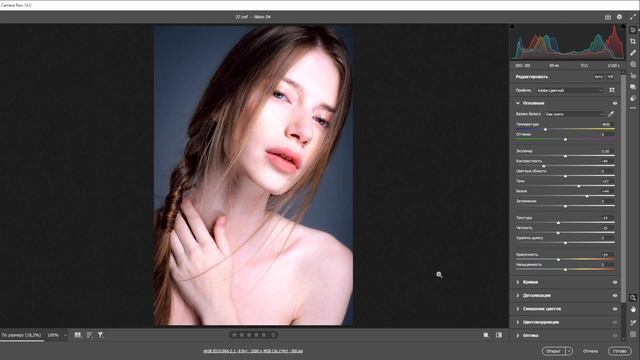Rate the image with one star

[x=234, y=335]
